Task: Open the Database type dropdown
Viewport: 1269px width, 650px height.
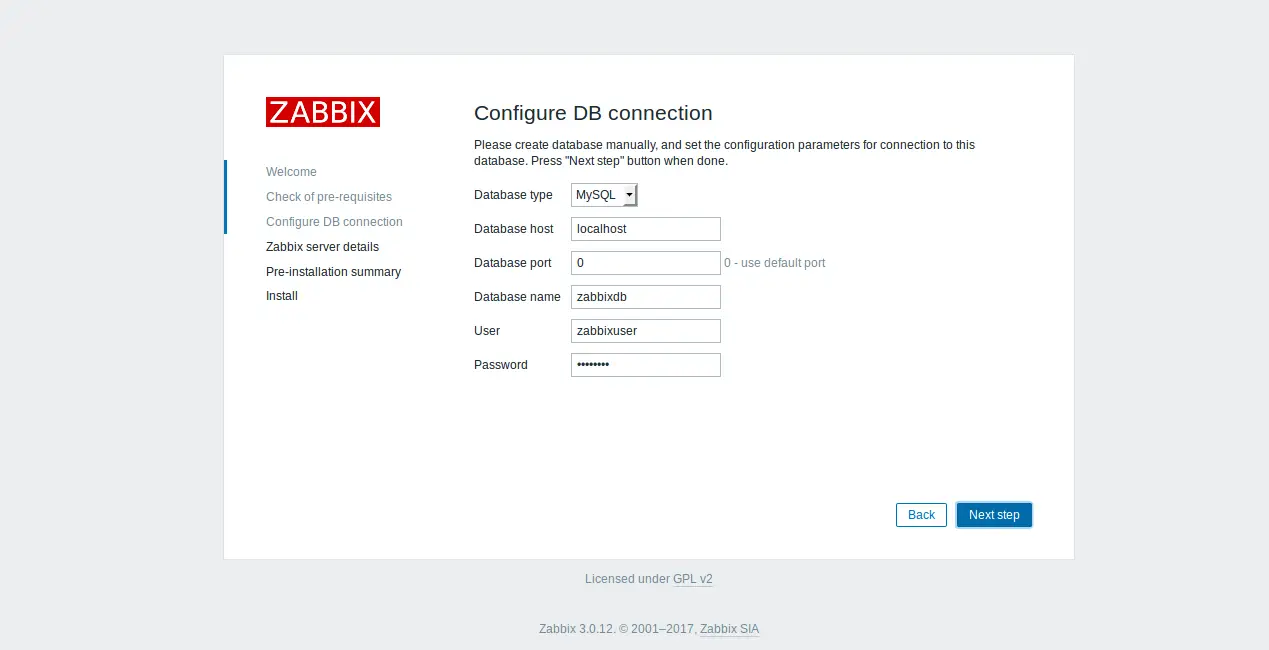Action: pyautogui.click(x=604, y=195)
